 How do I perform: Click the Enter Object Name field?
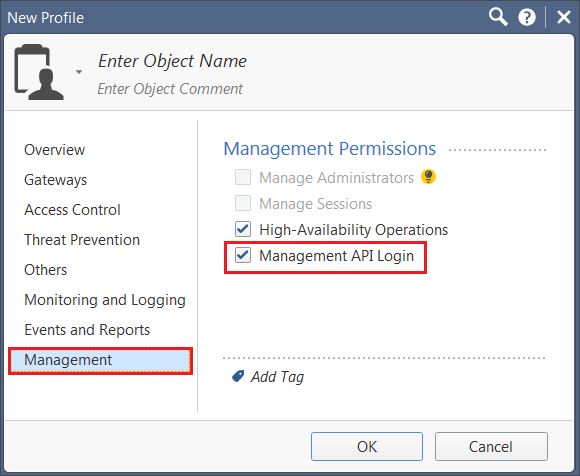click(172, 61)
